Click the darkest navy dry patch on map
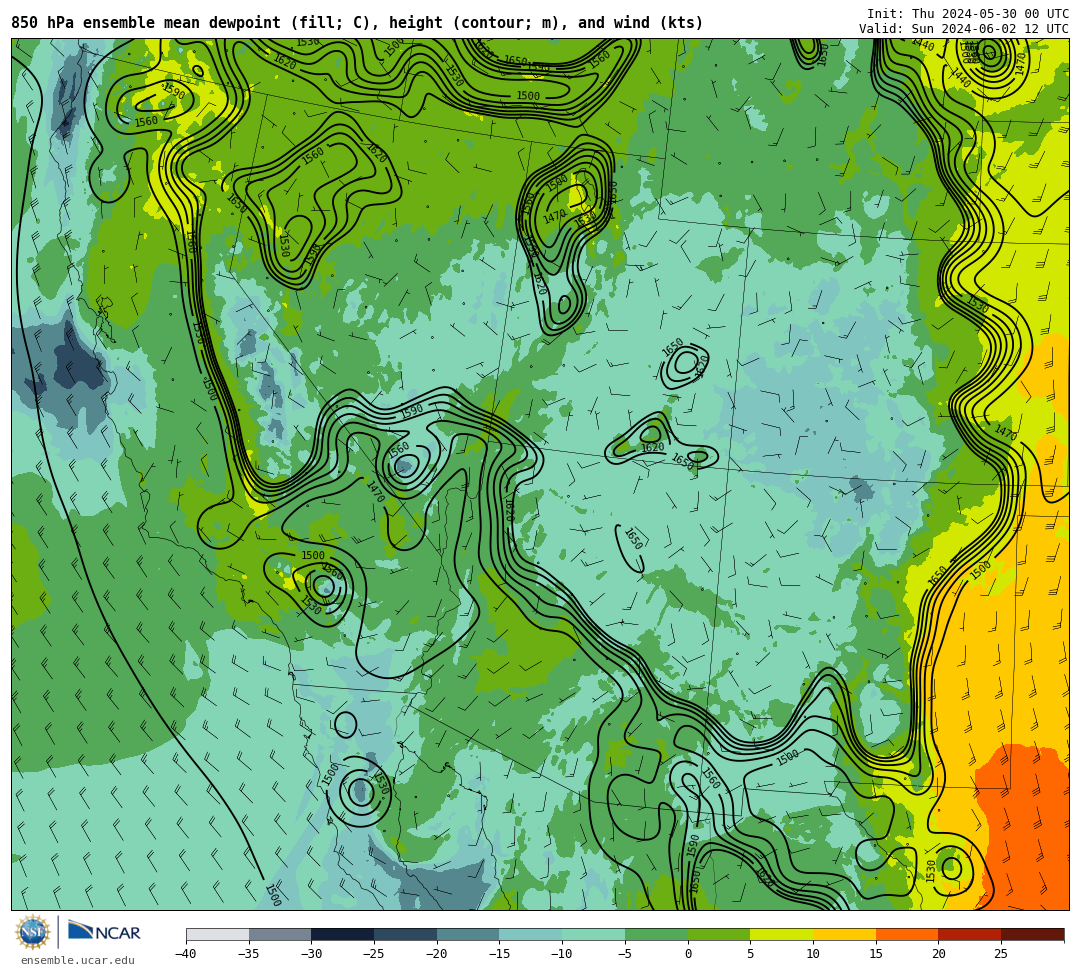 79,366
